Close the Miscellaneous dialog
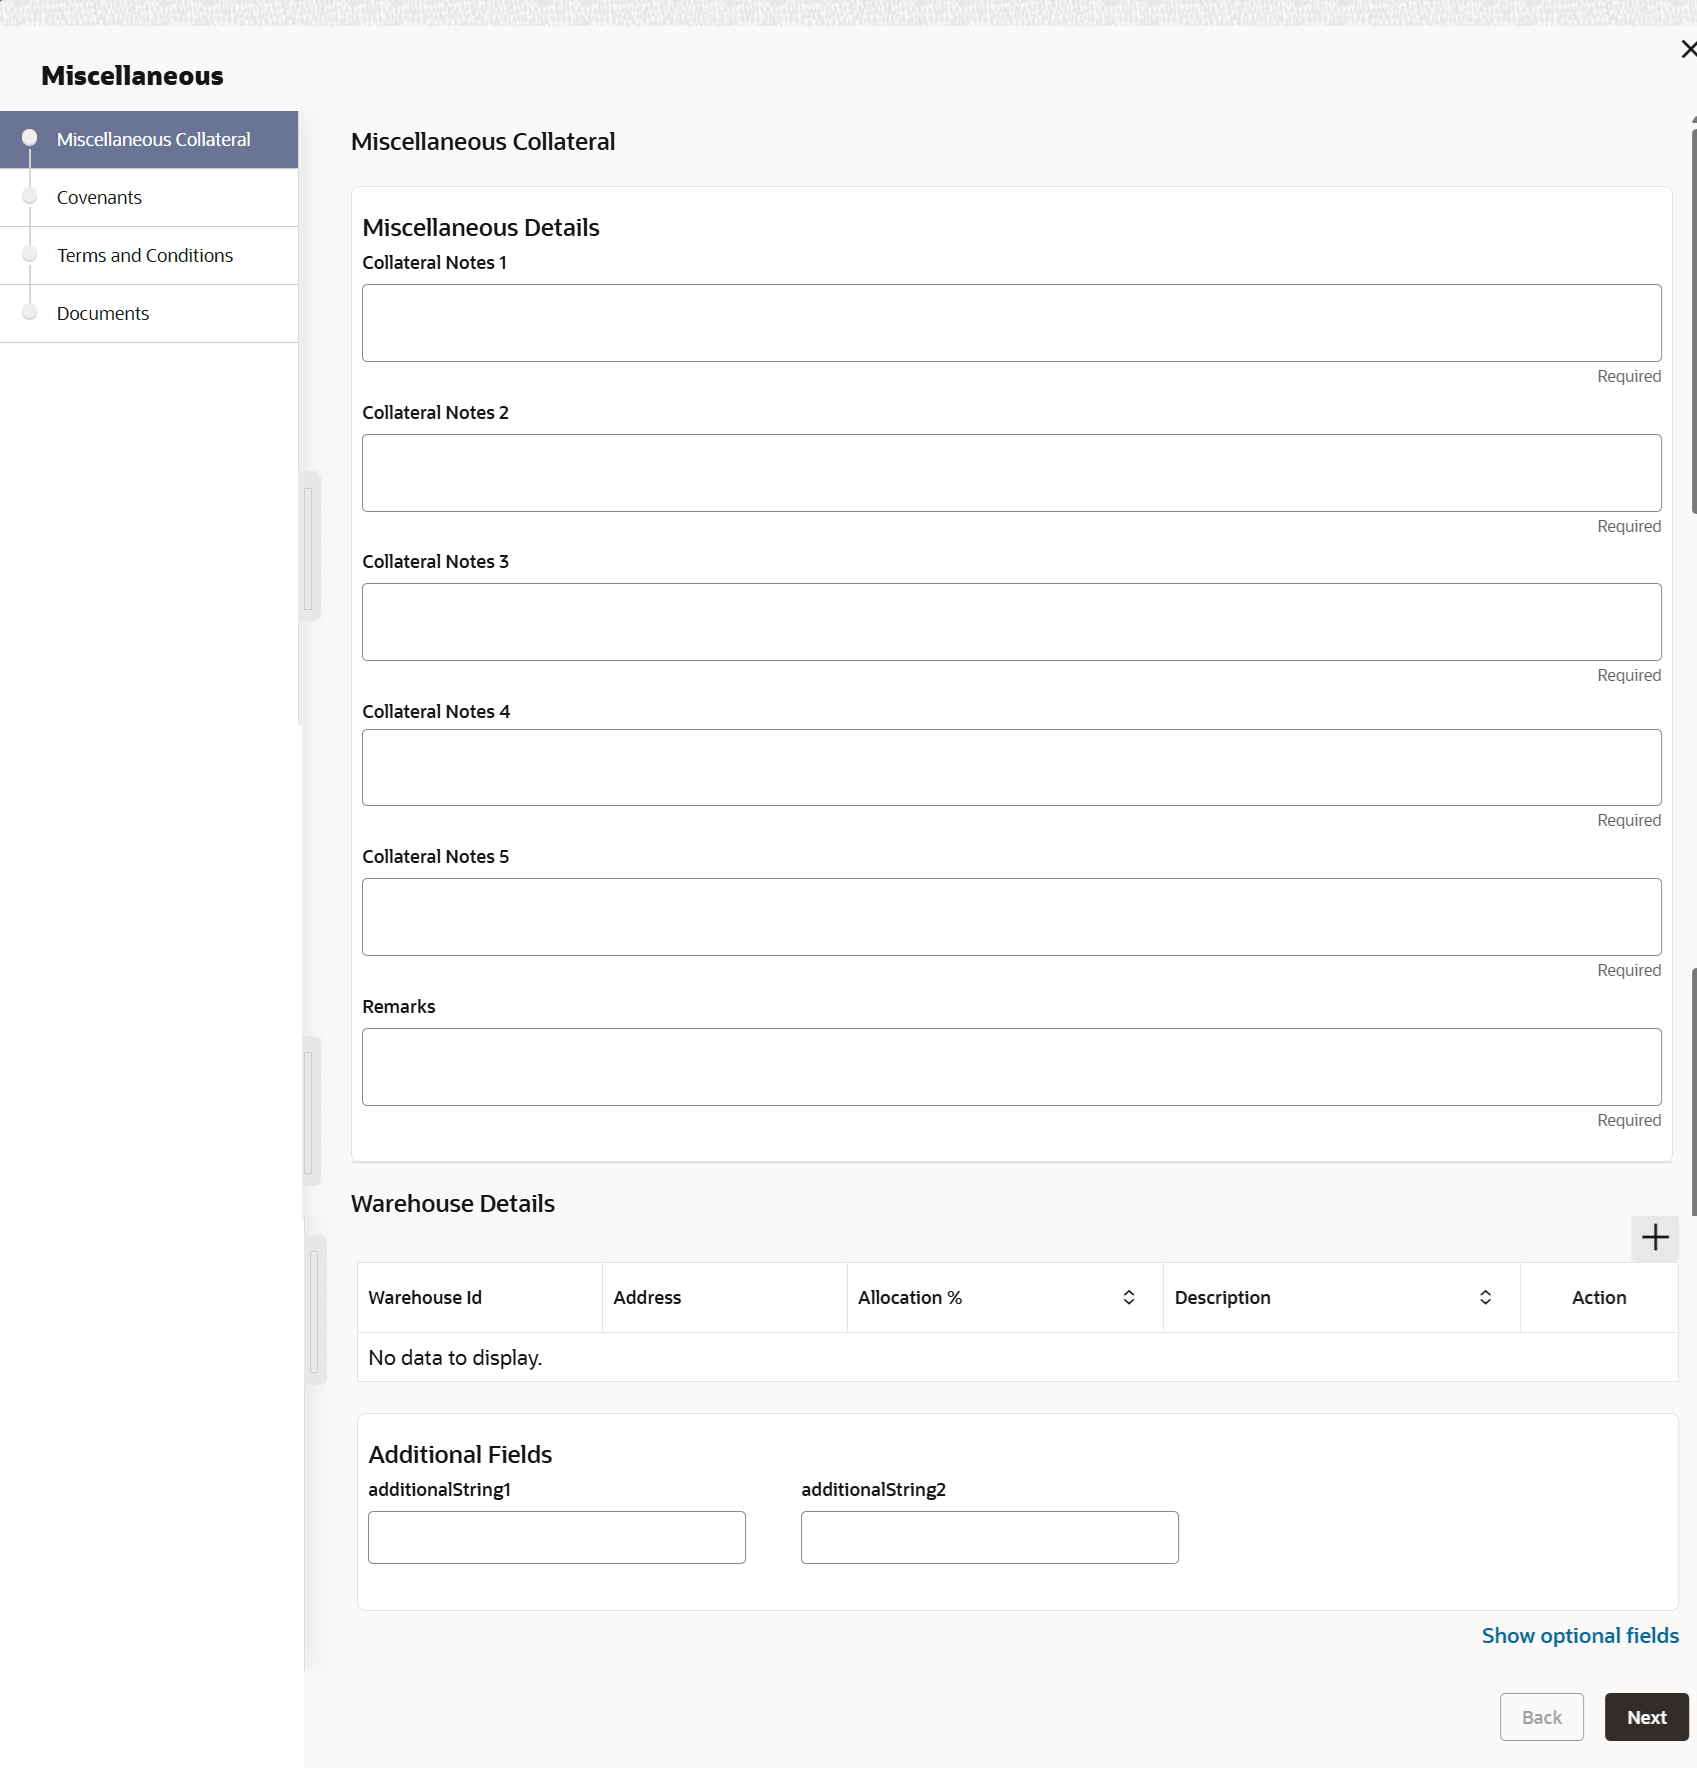1697x1778 pixels. 1688,49
